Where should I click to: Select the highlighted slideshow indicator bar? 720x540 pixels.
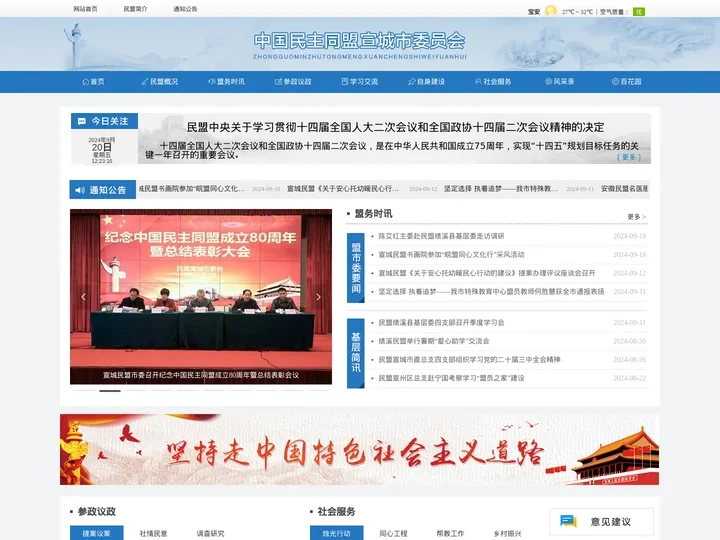pos(110,391)
